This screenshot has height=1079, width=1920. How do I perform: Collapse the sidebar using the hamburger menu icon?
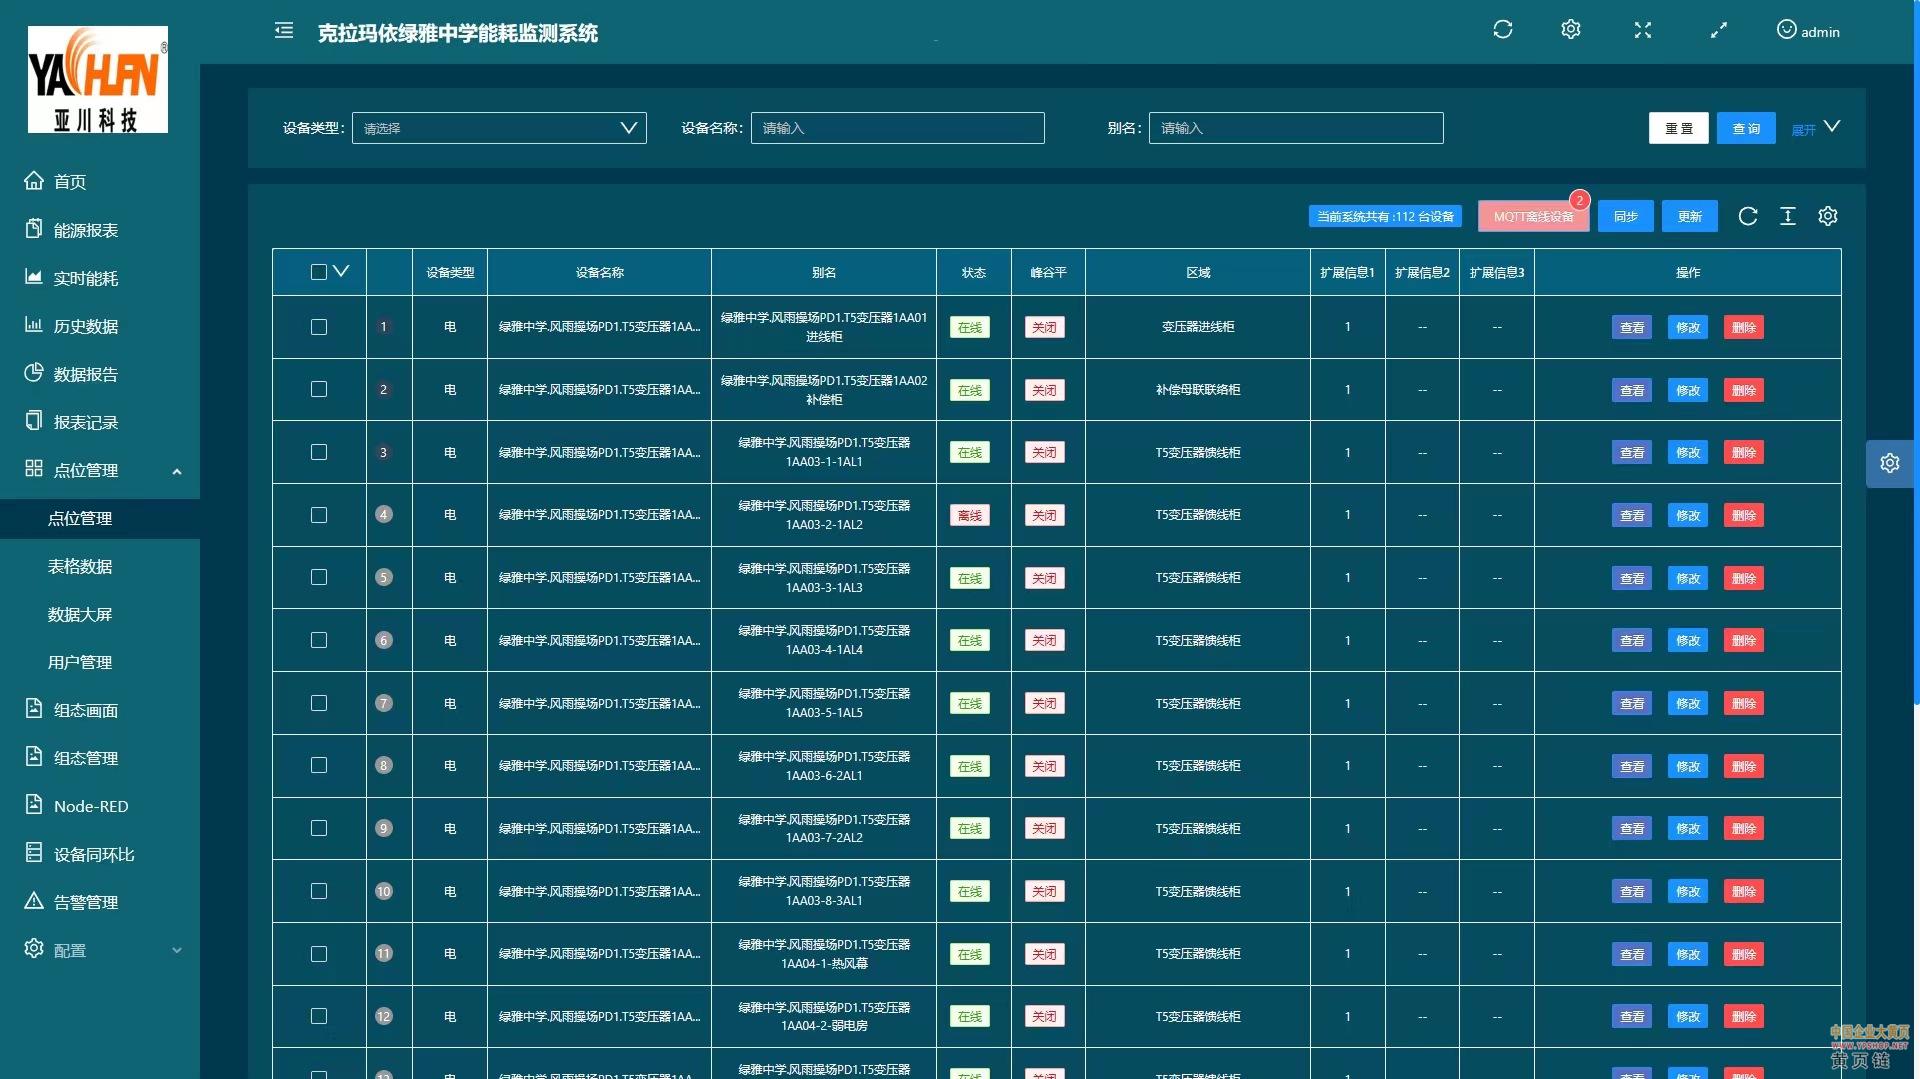(284, 31)
